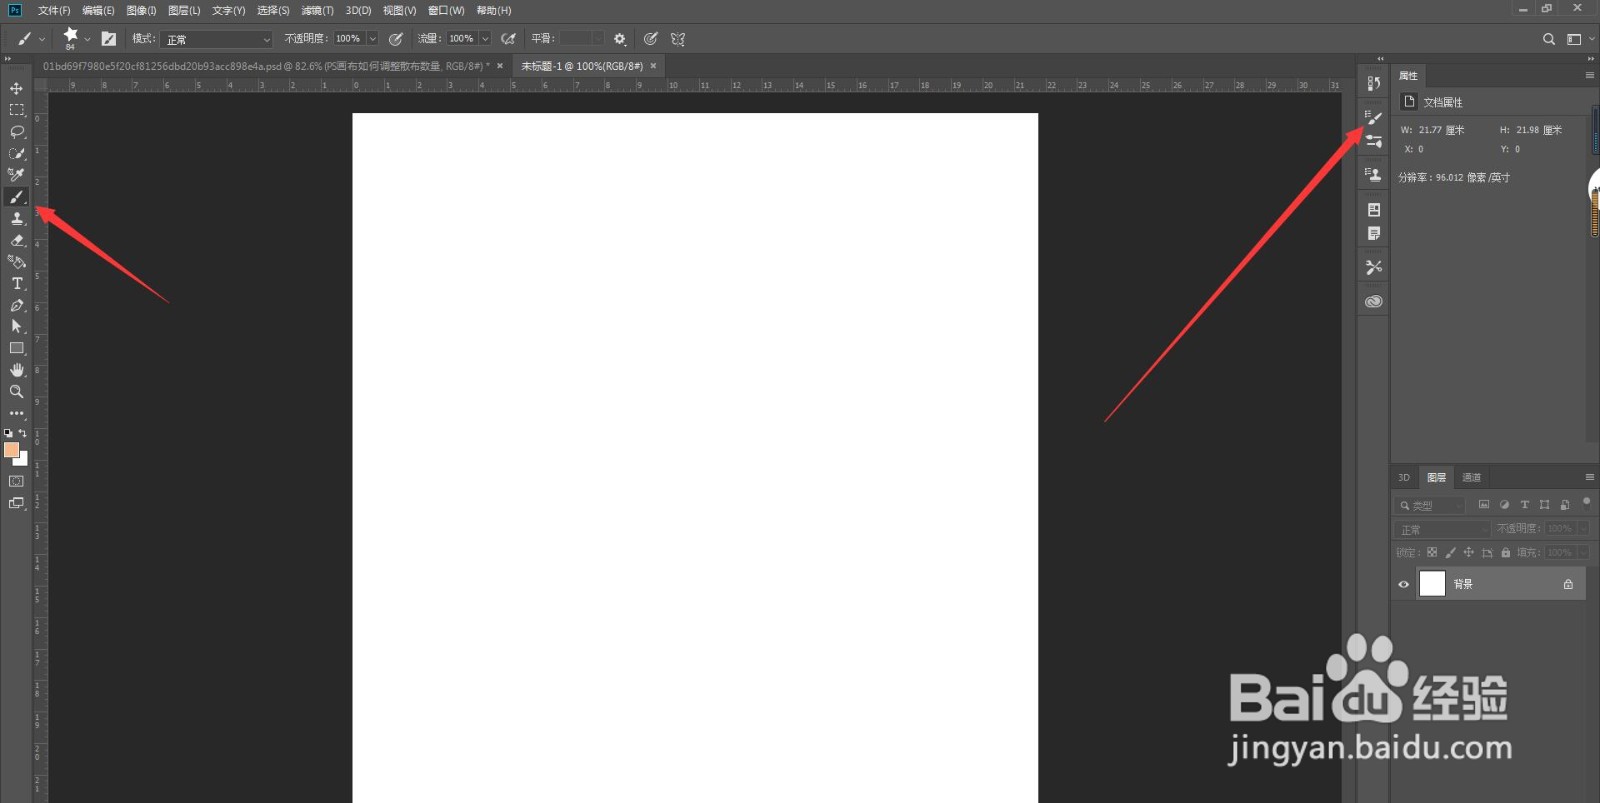1600x803 pixels.
Task: Switch to the .psd document tab
Action: tap(265, 66)
